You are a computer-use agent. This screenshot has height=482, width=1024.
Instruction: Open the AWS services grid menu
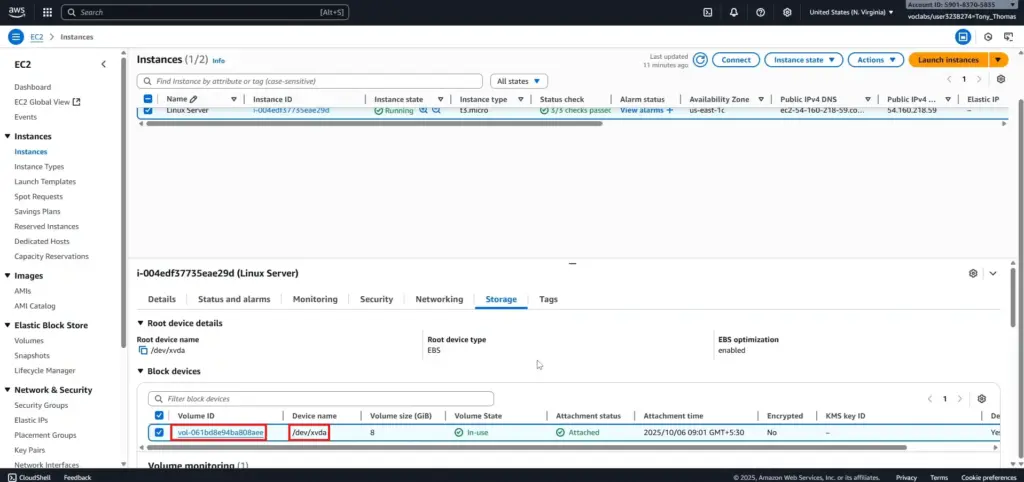[45, 12]
